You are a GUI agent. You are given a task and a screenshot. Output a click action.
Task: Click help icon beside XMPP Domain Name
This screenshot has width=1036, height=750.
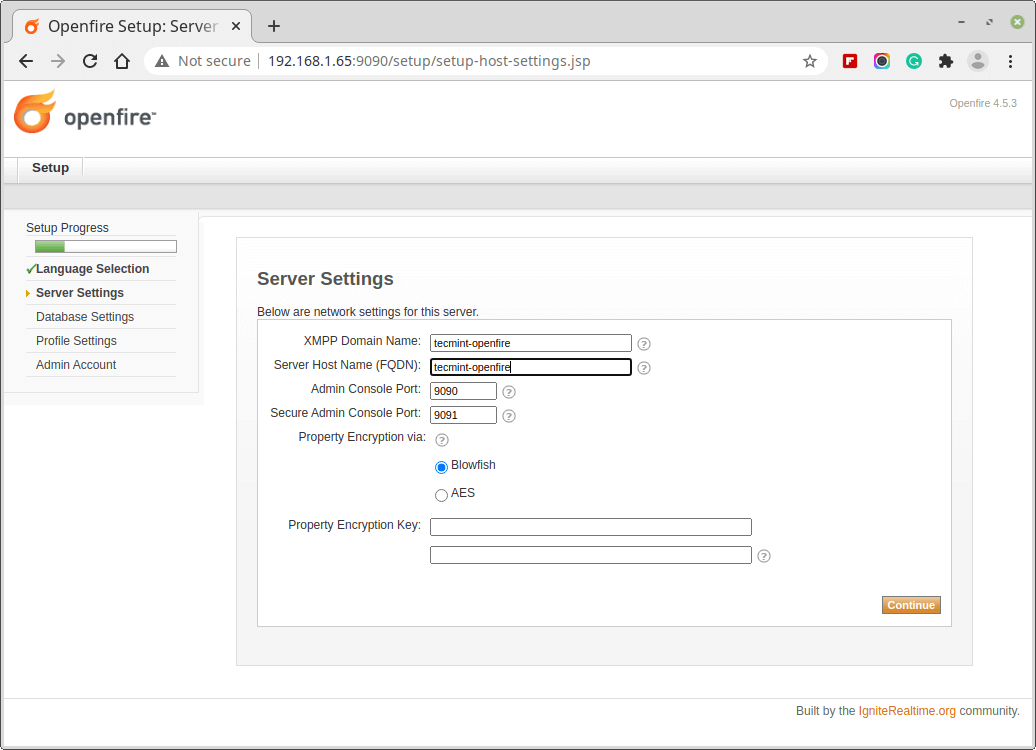point(644,344)
